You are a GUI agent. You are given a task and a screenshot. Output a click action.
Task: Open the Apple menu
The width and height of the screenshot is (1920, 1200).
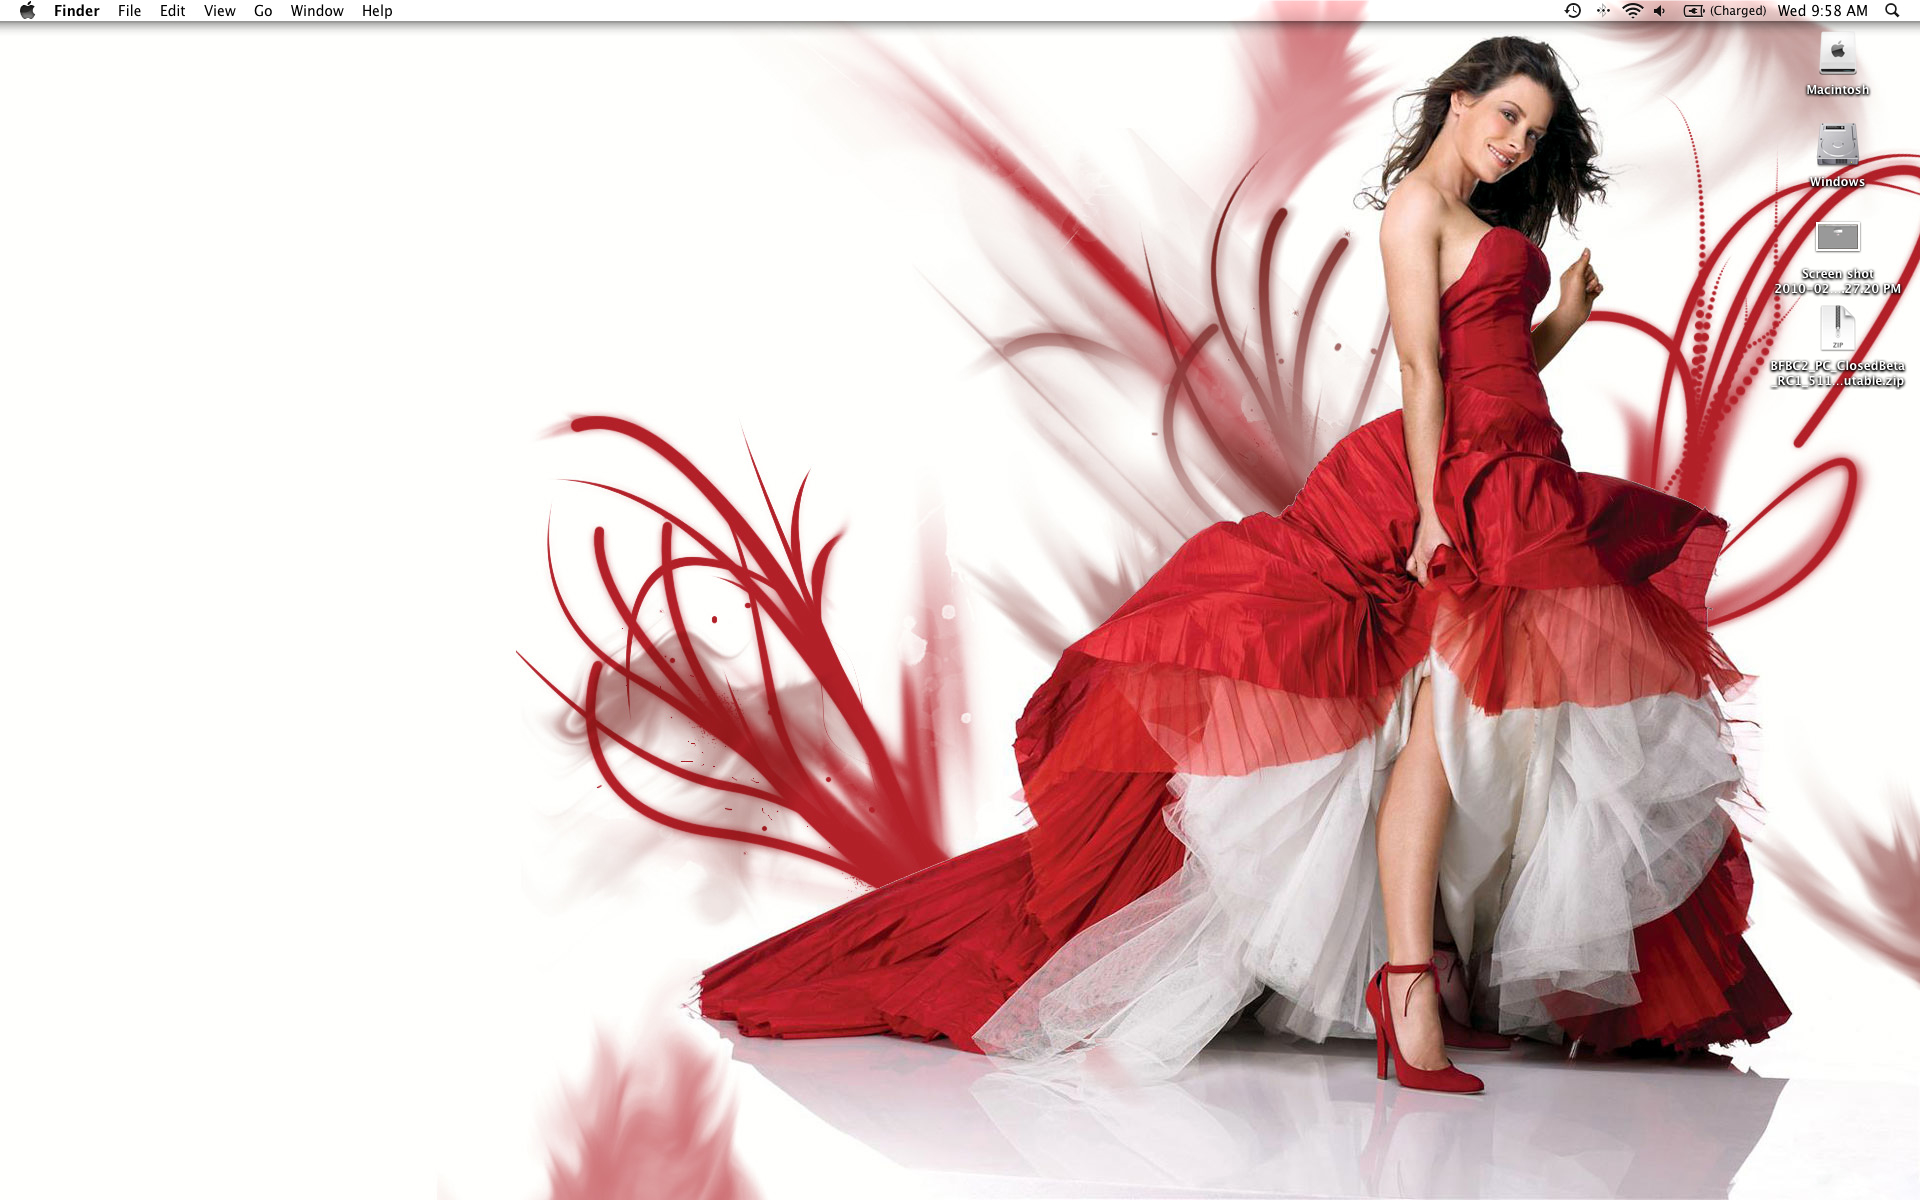(27, 11)
